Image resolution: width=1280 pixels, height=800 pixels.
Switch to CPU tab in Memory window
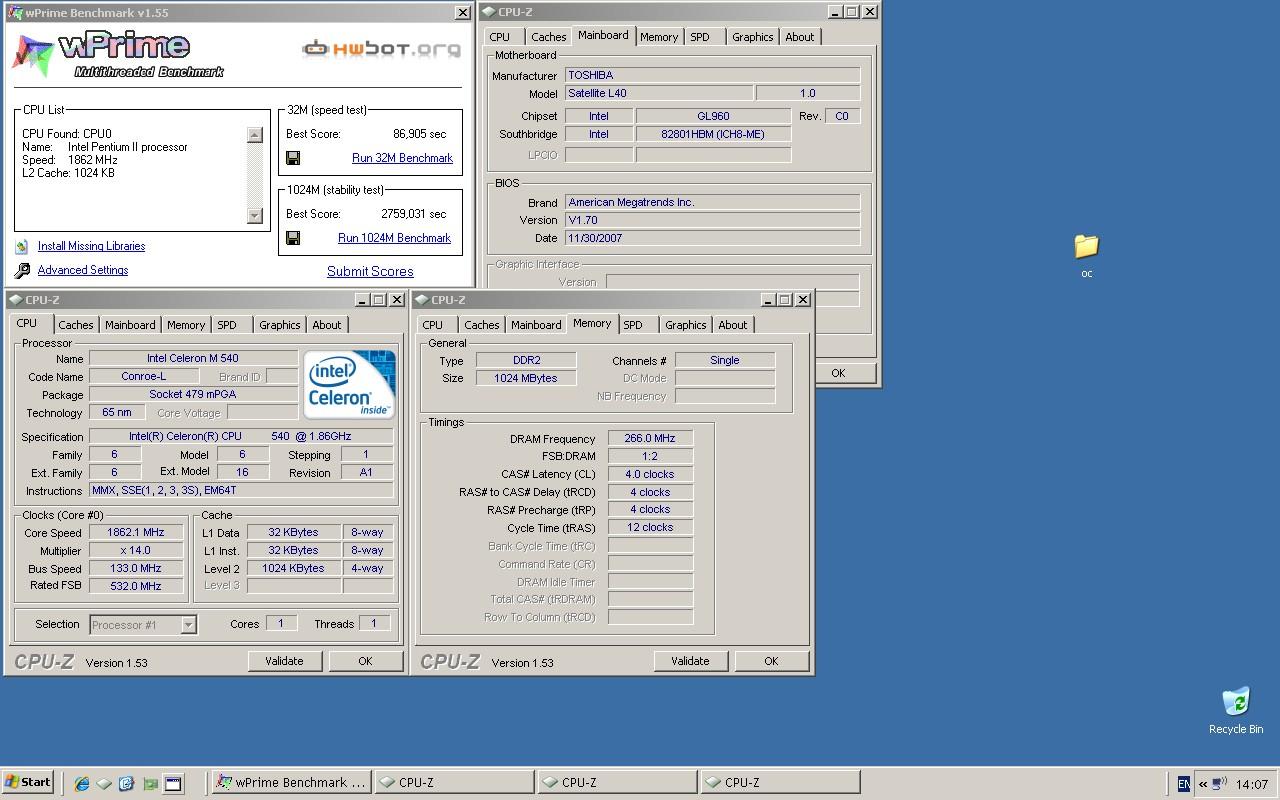433,325
